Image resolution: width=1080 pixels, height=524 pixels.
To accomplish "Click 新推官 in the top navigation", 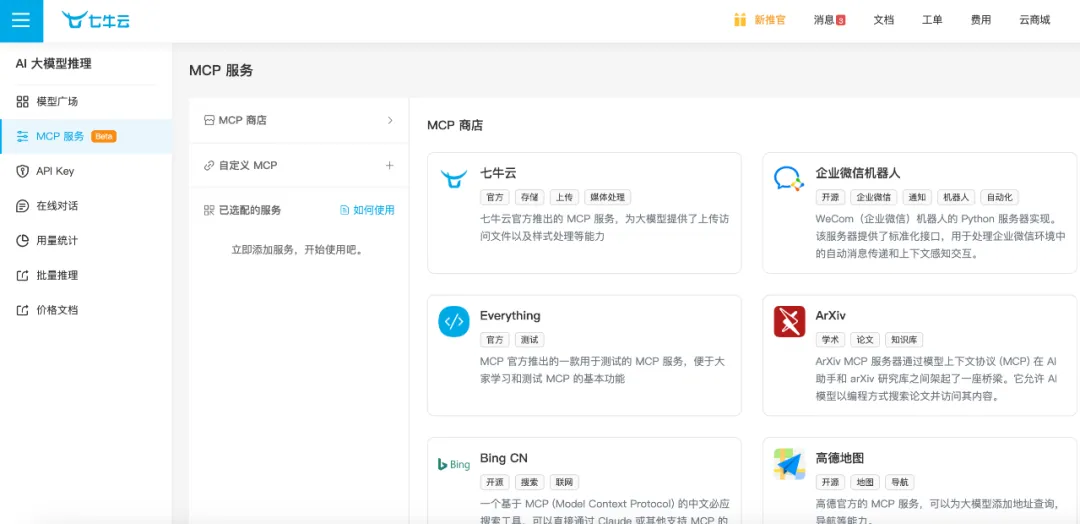I will tap(770, 21).
